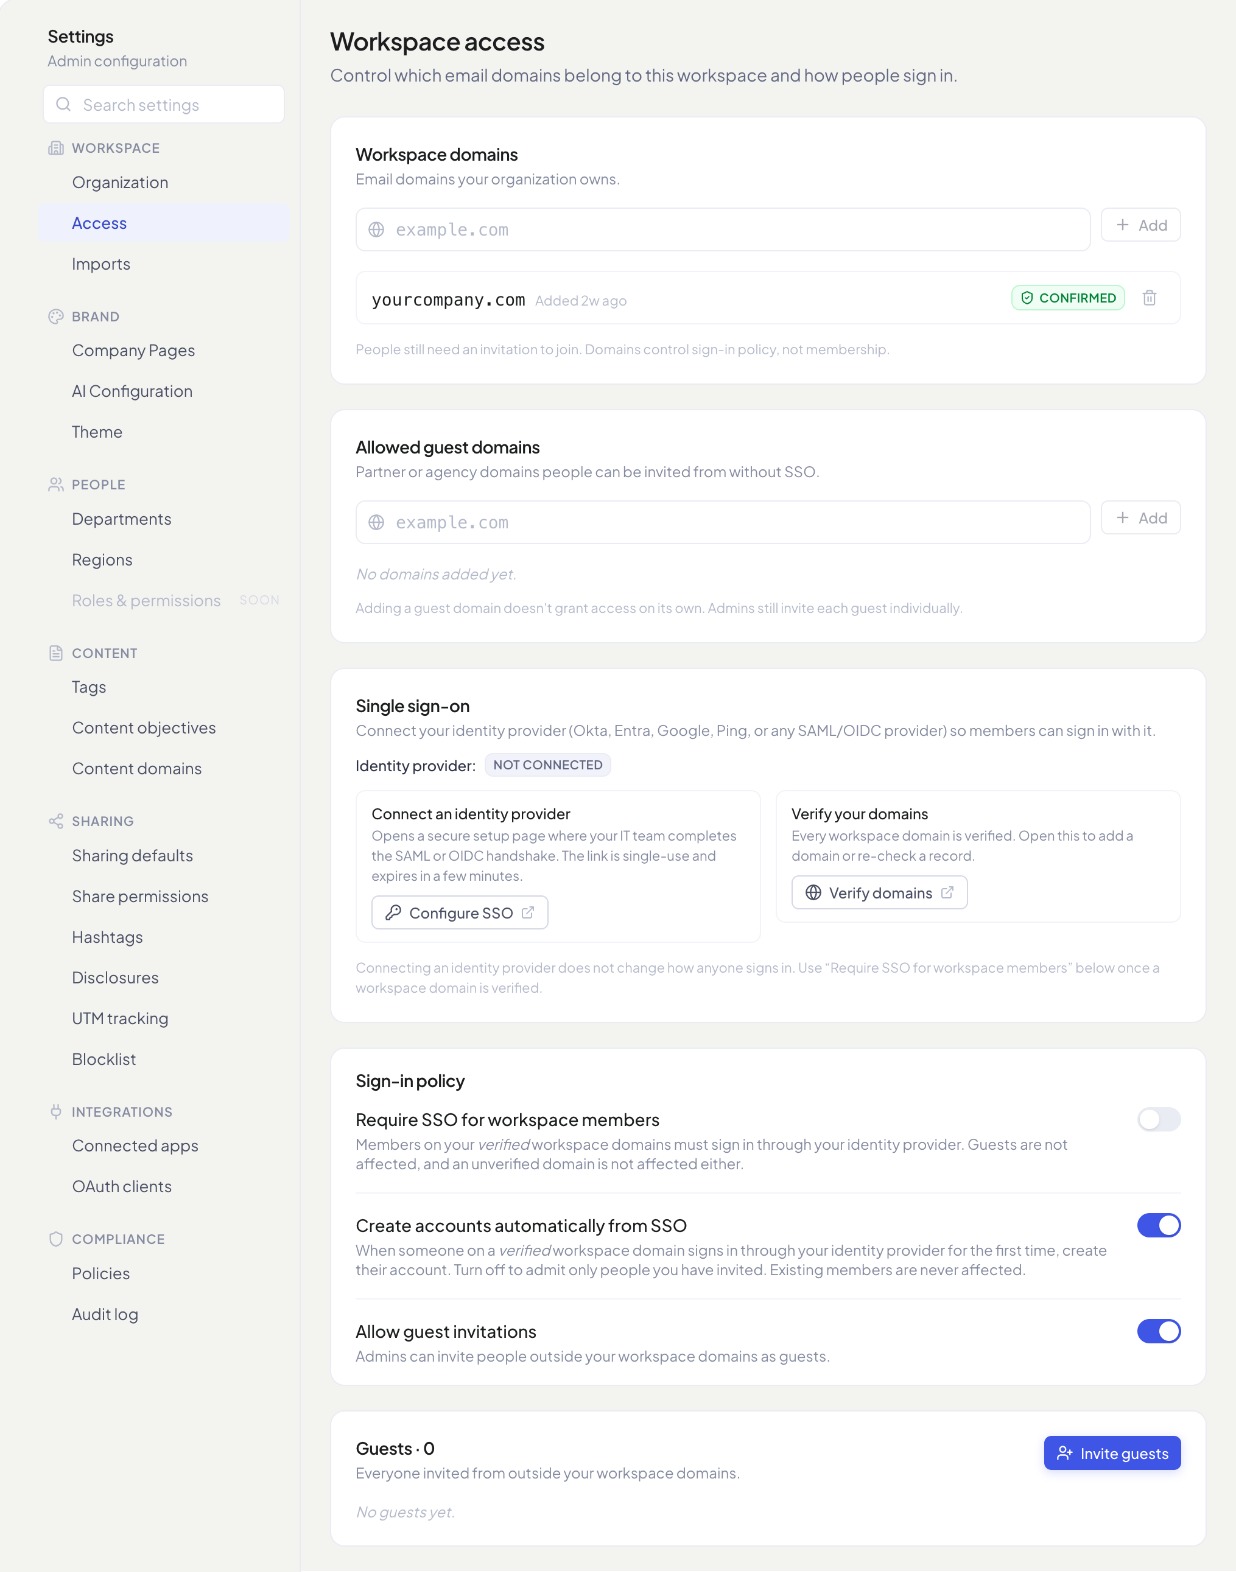Click the globe icon in guest domains field
This screenshot has width=1236, height=1572.
(x=376, y=523)
